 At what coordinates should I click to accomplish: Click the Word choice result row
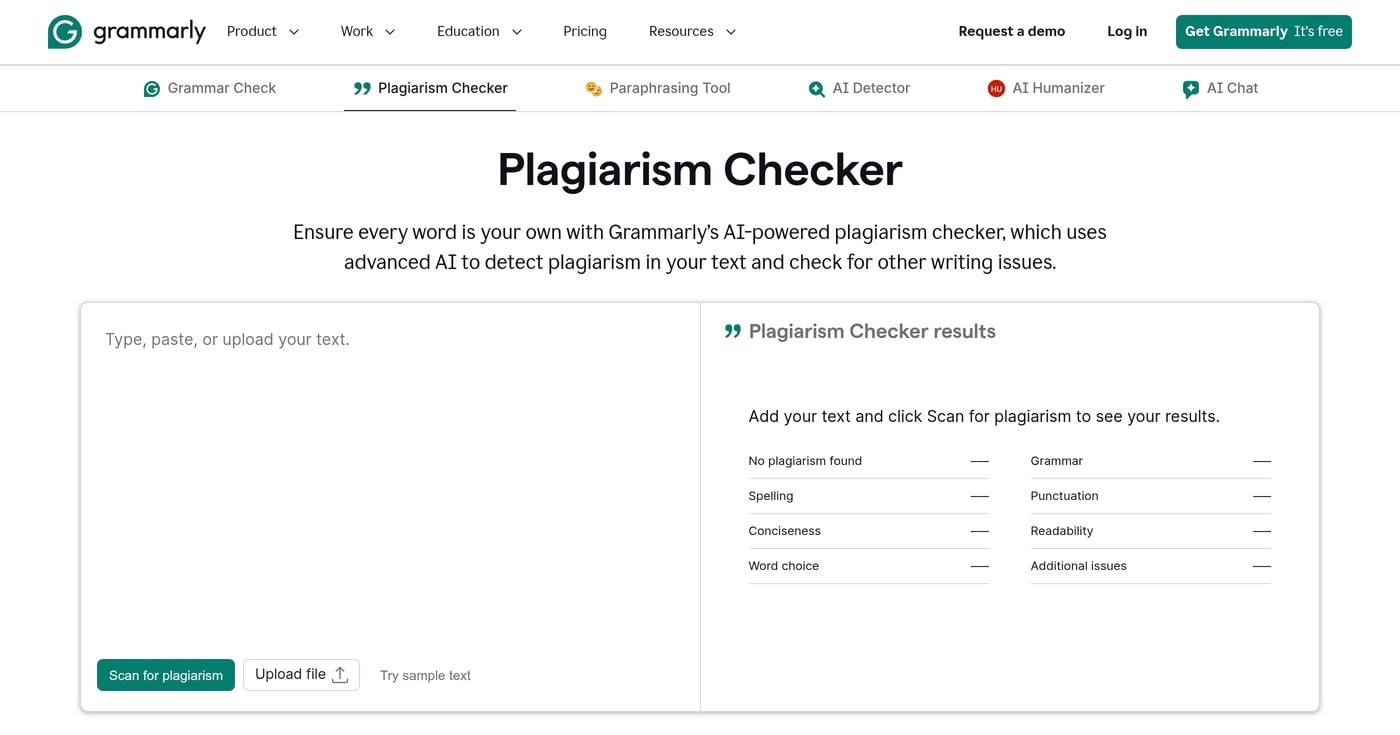(868, 566)
